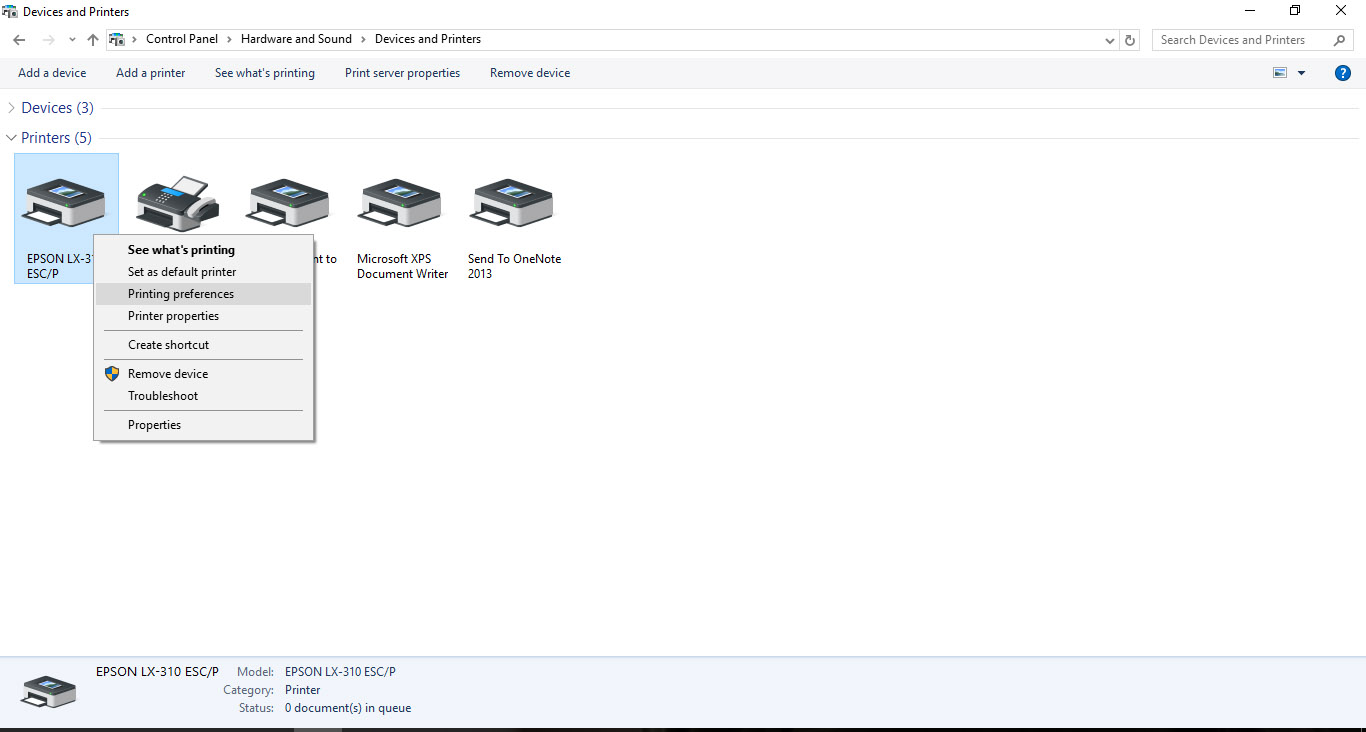Open the chevron after Control Panel breadcrumb
Viewport: 1366px width, 732px height.
tap(229, 39)
